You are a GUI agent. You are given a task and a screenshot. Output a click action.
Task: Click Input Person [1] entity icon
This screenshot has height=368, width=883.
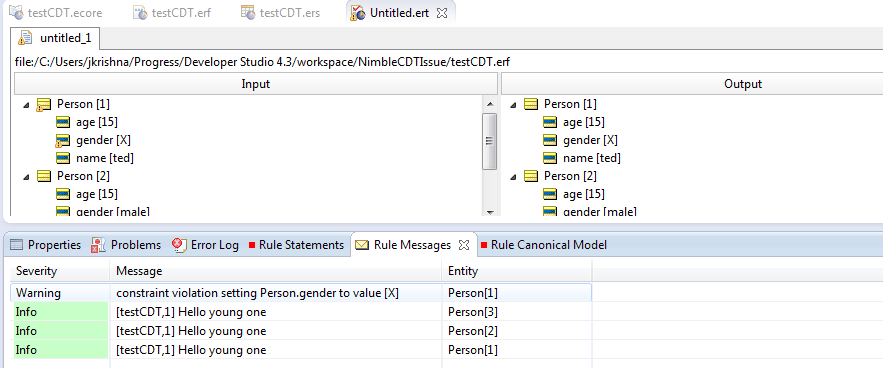[43, 104]
